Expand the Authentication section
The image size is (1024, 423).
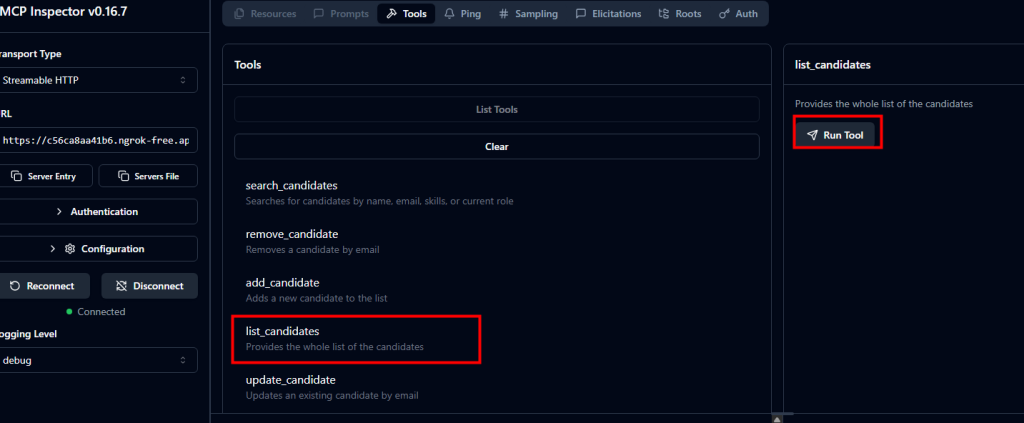(x=98, y=212)
